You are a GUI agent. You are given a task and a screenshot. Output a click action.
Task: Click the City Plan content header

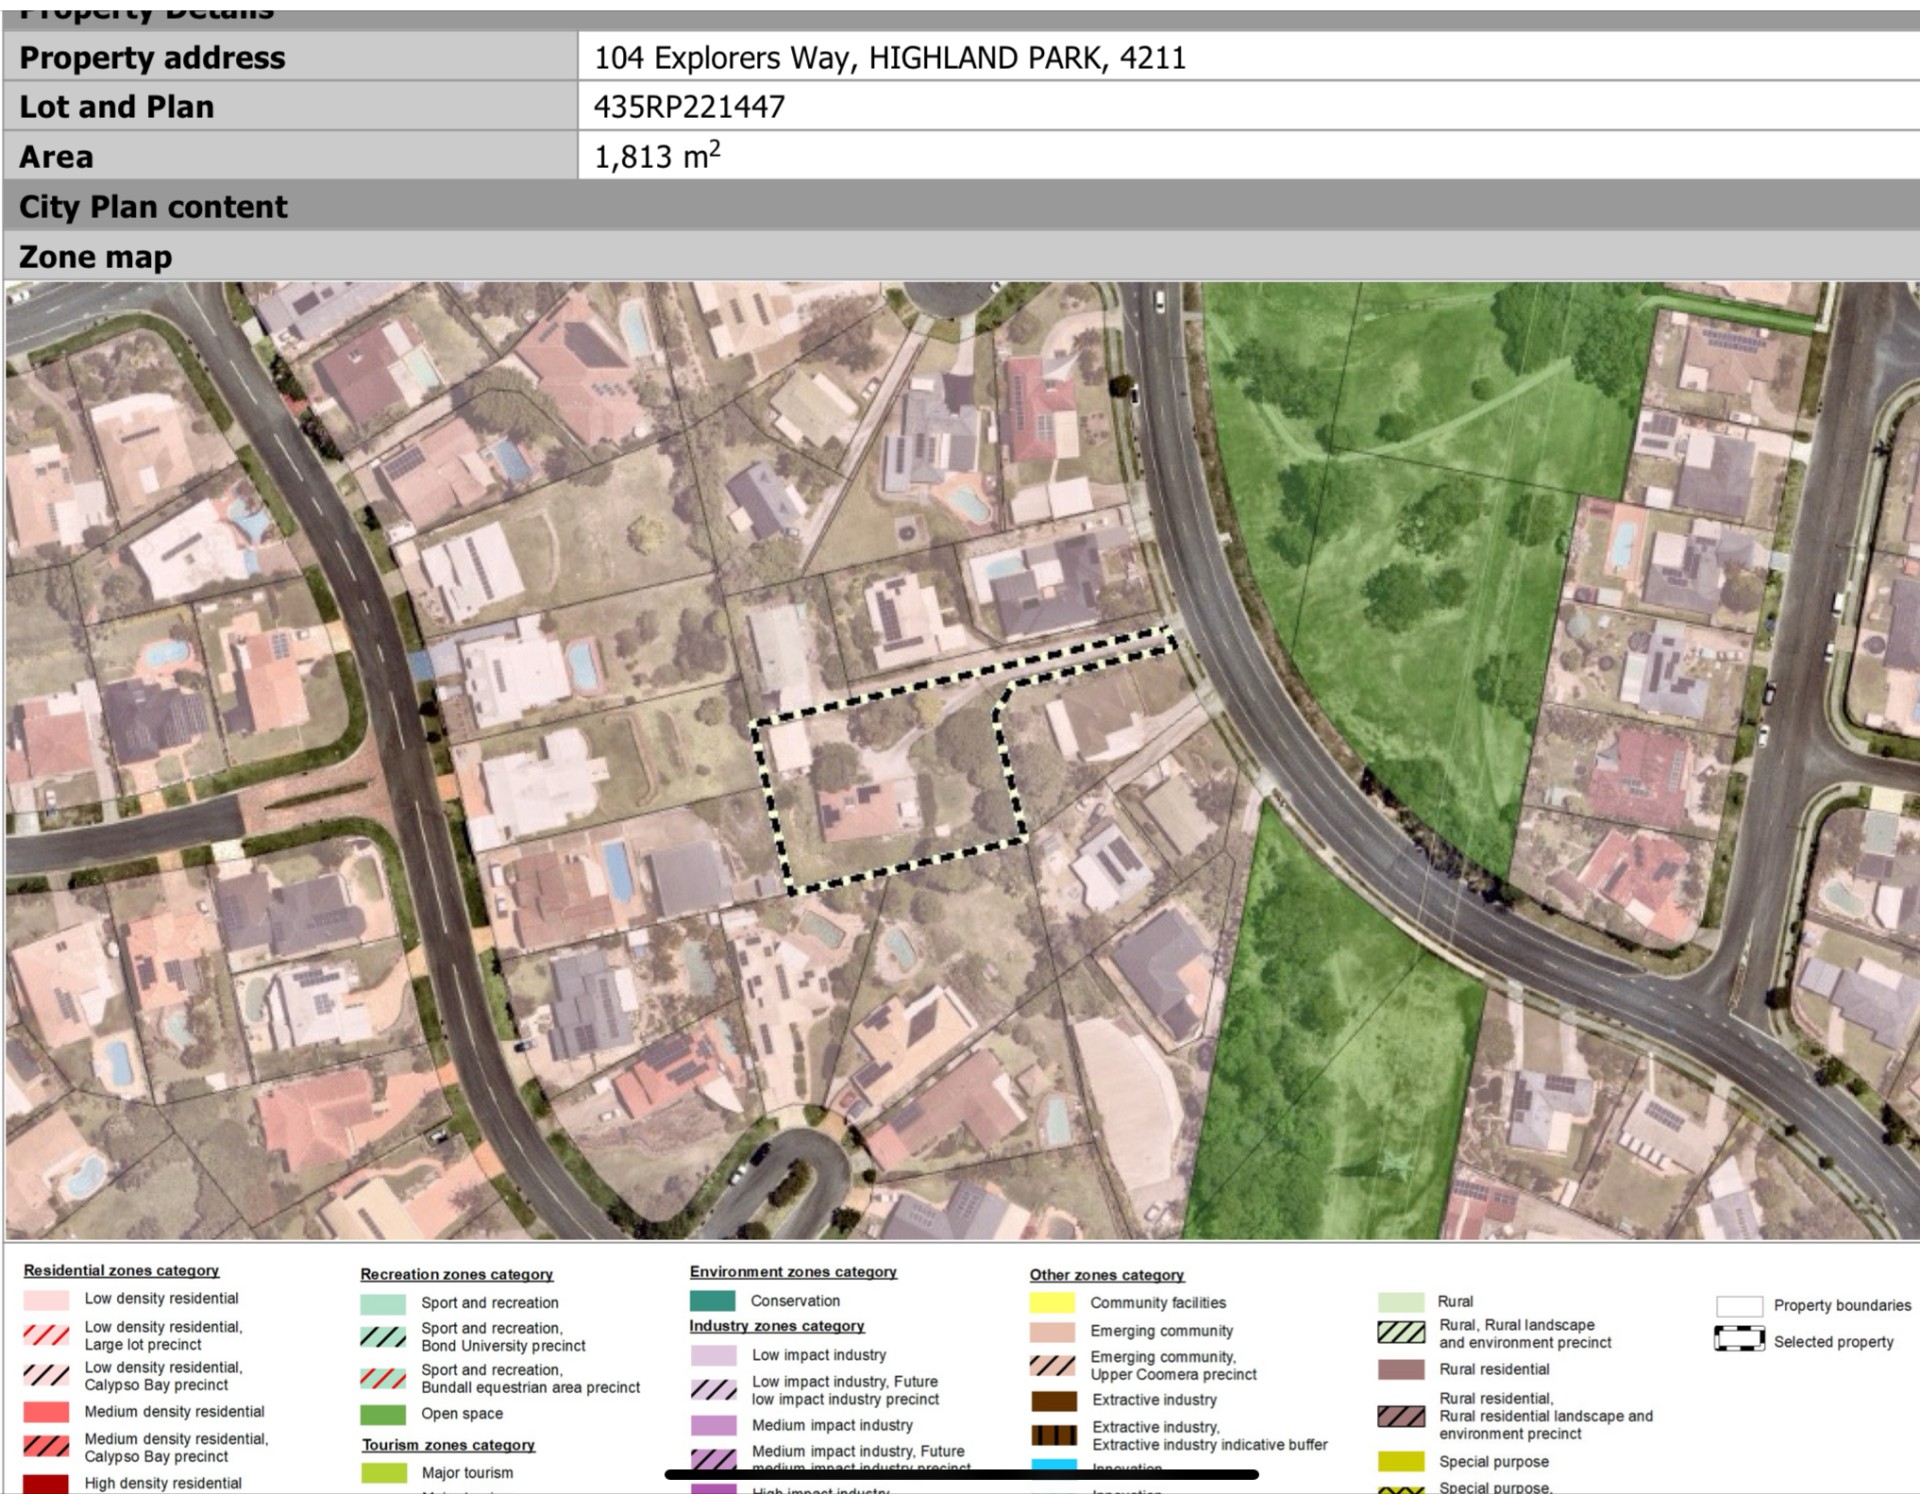[x=153, y=207]
